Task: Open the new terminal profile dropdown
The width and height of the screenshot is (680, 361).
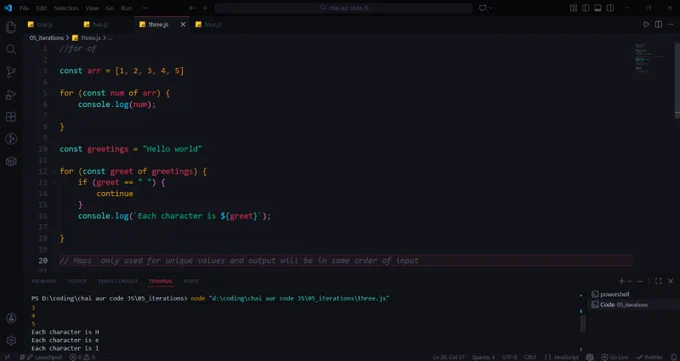Action: [x=630, y=281]
